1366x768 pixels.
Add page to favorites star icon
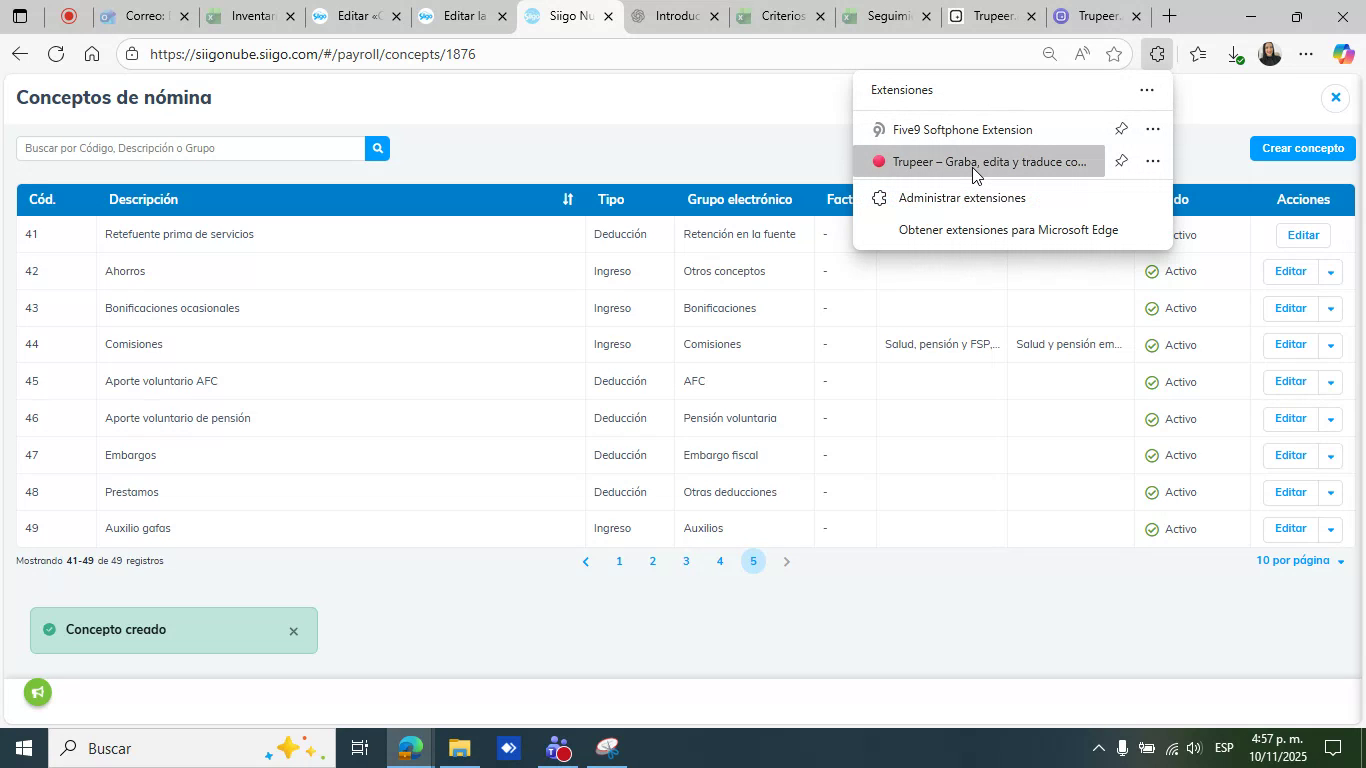(x=1114, y=55)
